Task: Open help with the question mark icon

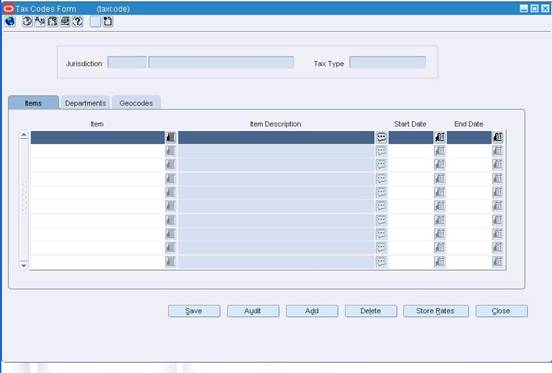Action: [x=78, y=21]
